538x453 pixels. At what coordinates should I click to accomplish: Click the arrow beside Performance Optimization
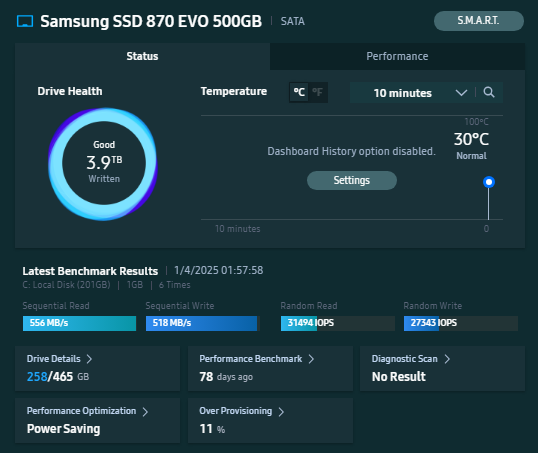(145, 411)
